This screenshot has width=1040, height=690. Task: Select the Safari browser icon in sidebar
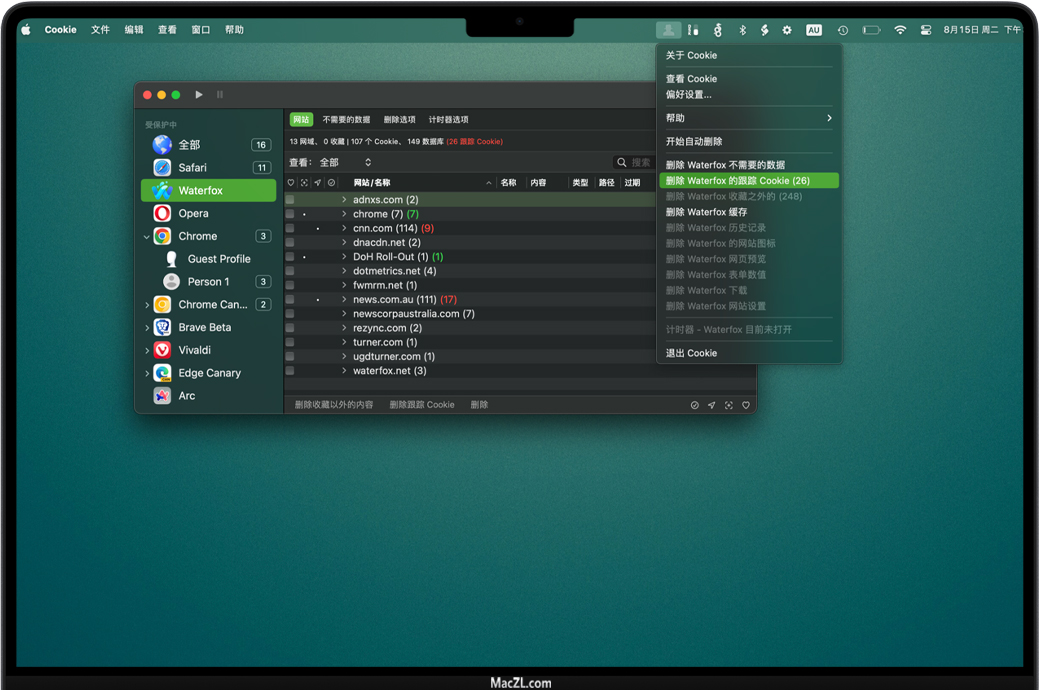[x=162, y=168]
